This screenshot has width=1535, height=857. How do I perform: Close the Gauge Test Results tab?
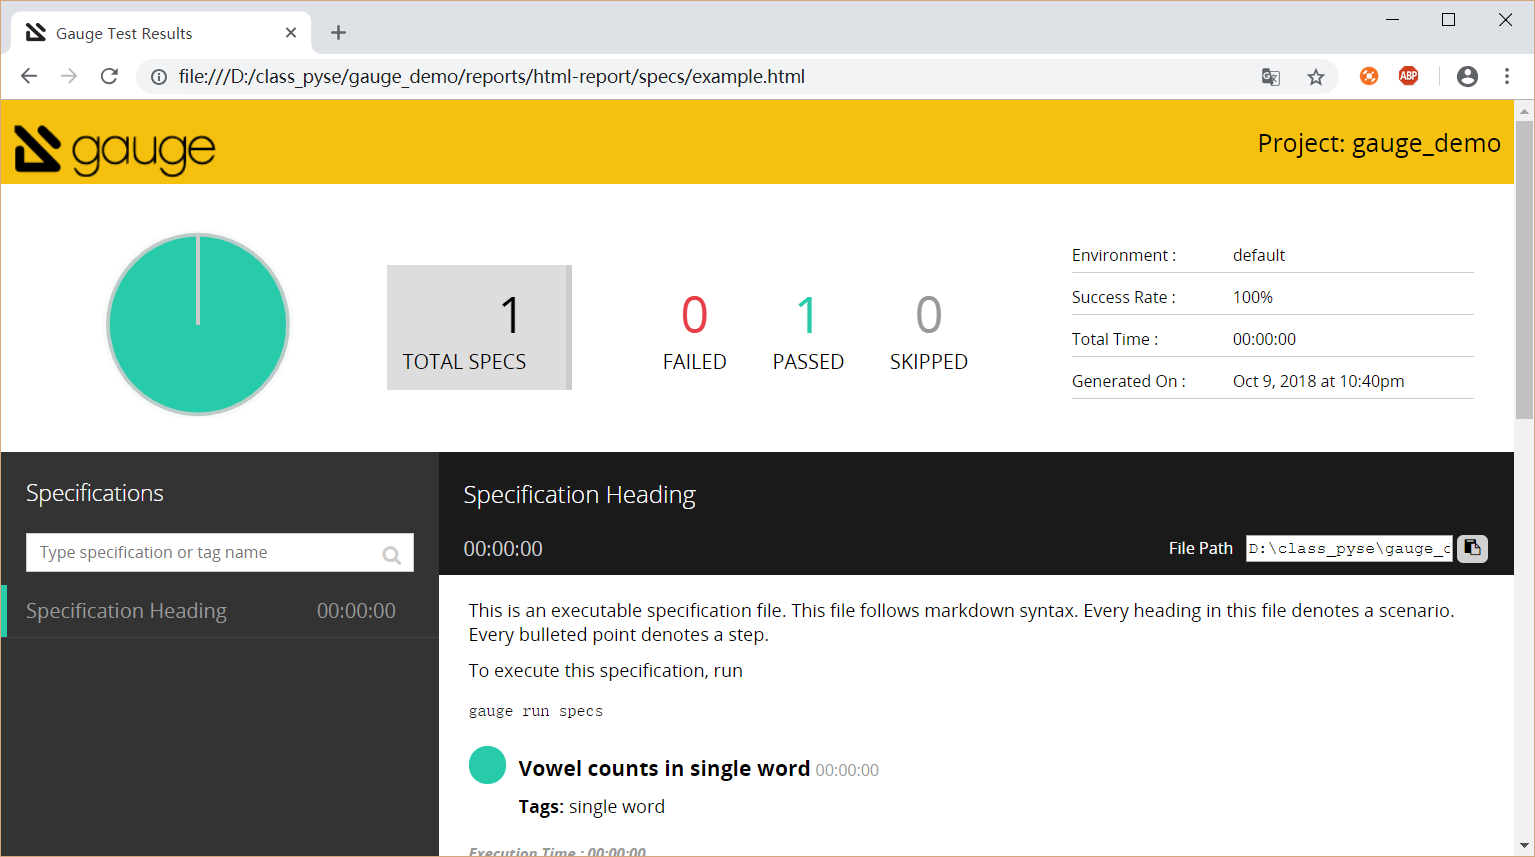click(x=291, y=33)
